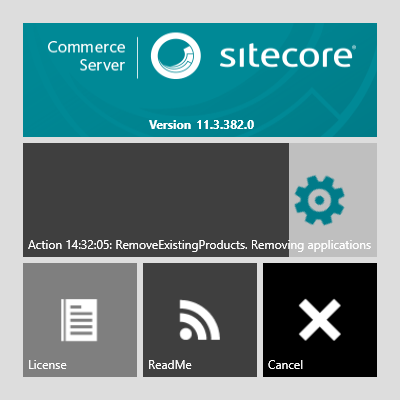Click the document icon on License tile
400x400 pixels.
pos(79,320)
